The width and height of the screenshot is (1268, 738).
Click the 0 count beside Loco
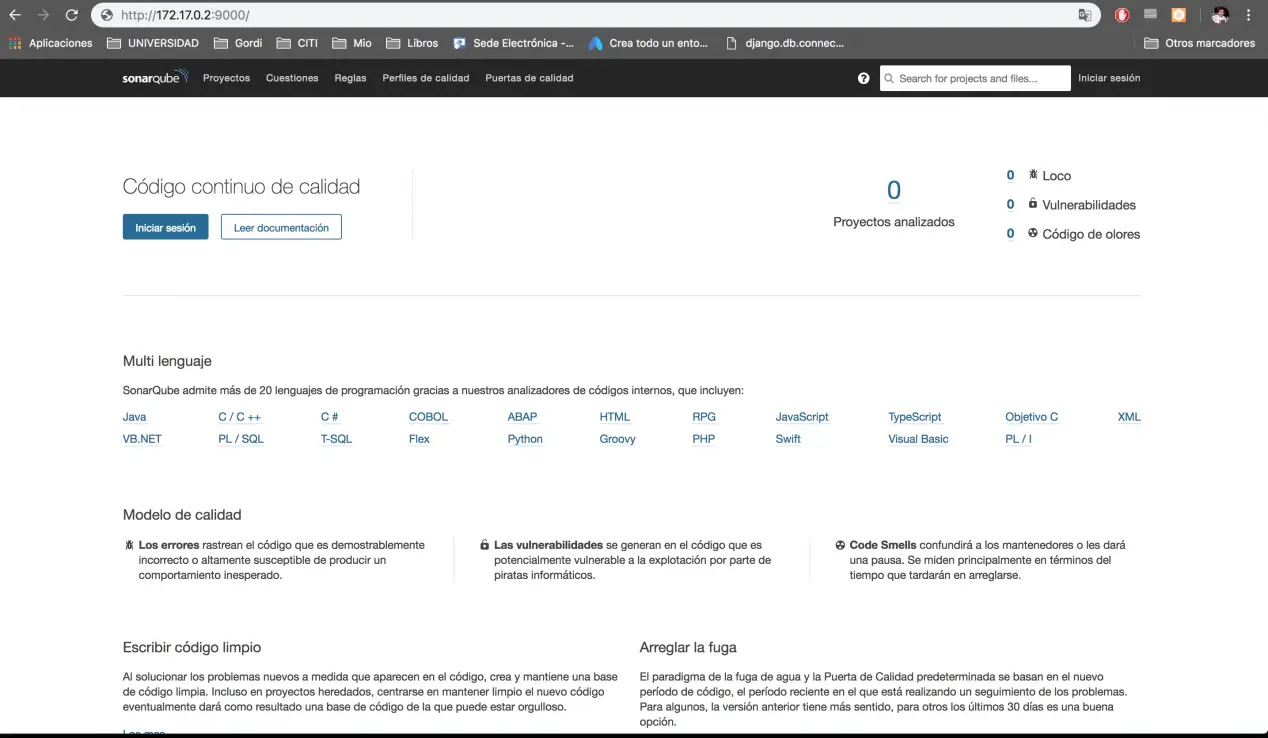click(1010, 175)
